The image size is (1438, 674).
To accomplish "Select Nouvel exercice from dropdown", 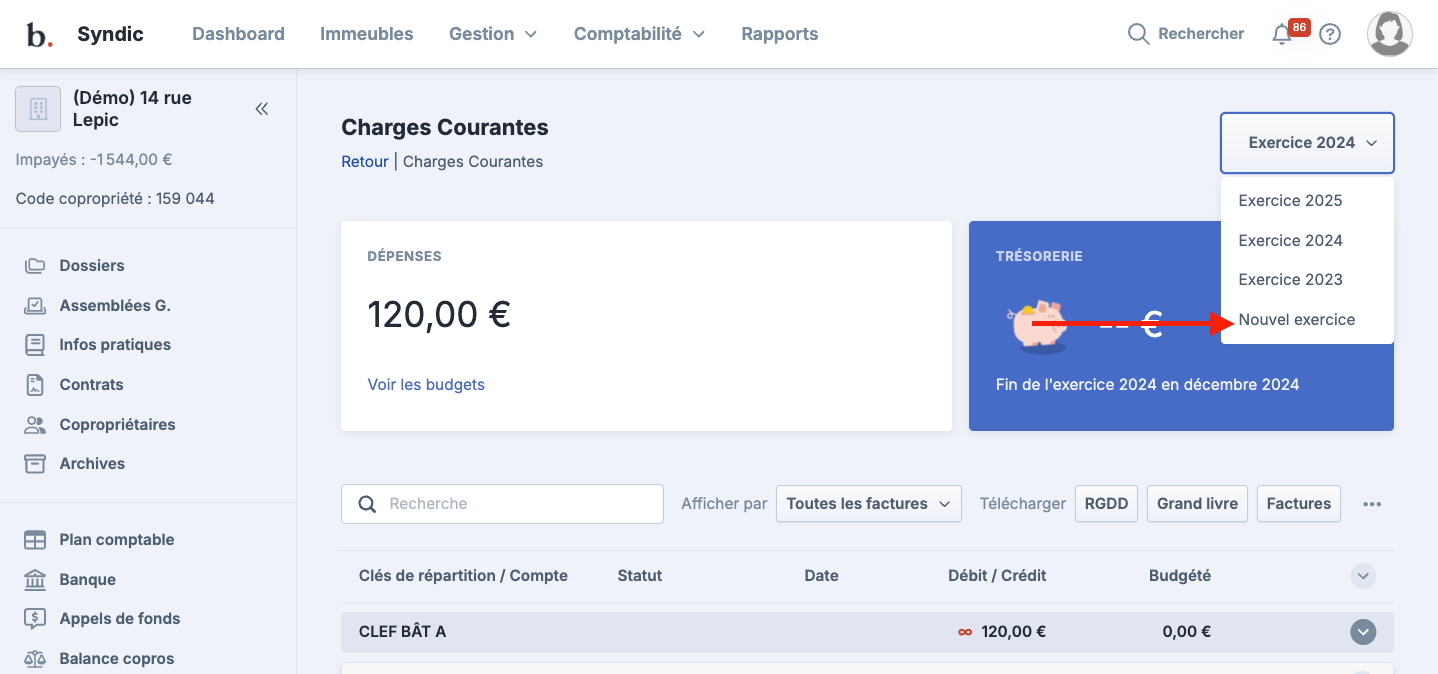I will click(x=1296, y=319).
